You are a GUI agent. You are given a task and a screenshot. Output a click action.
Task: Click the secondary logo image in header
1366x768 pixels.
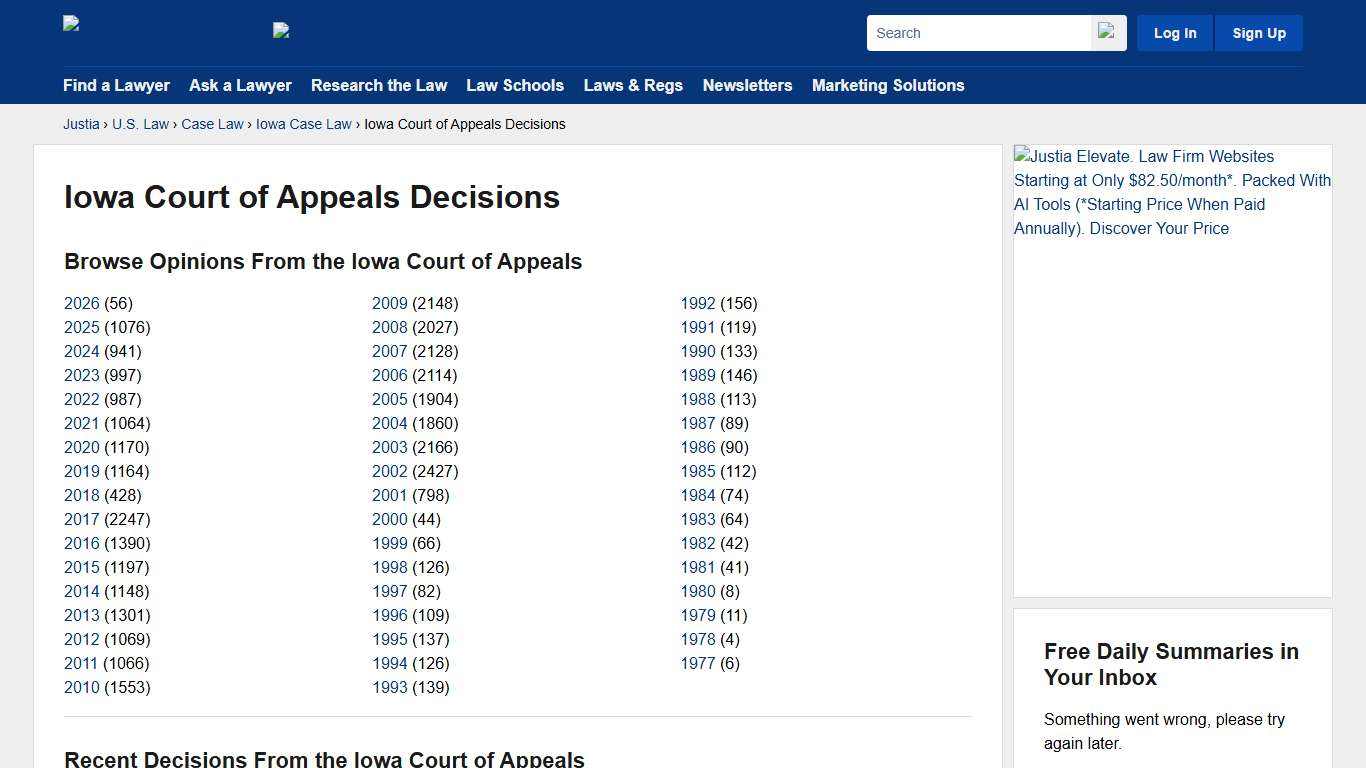281,31
